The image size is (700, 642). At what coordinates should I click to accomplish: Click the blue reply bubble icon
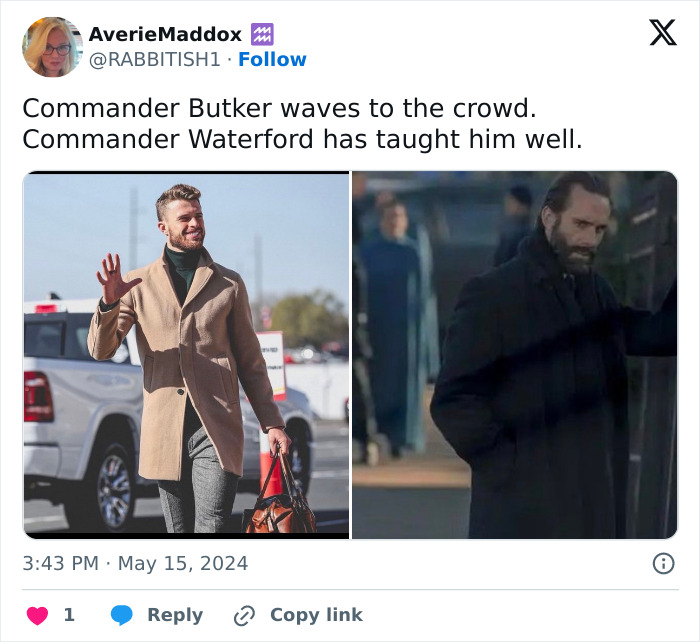click(x=121, y=615)
